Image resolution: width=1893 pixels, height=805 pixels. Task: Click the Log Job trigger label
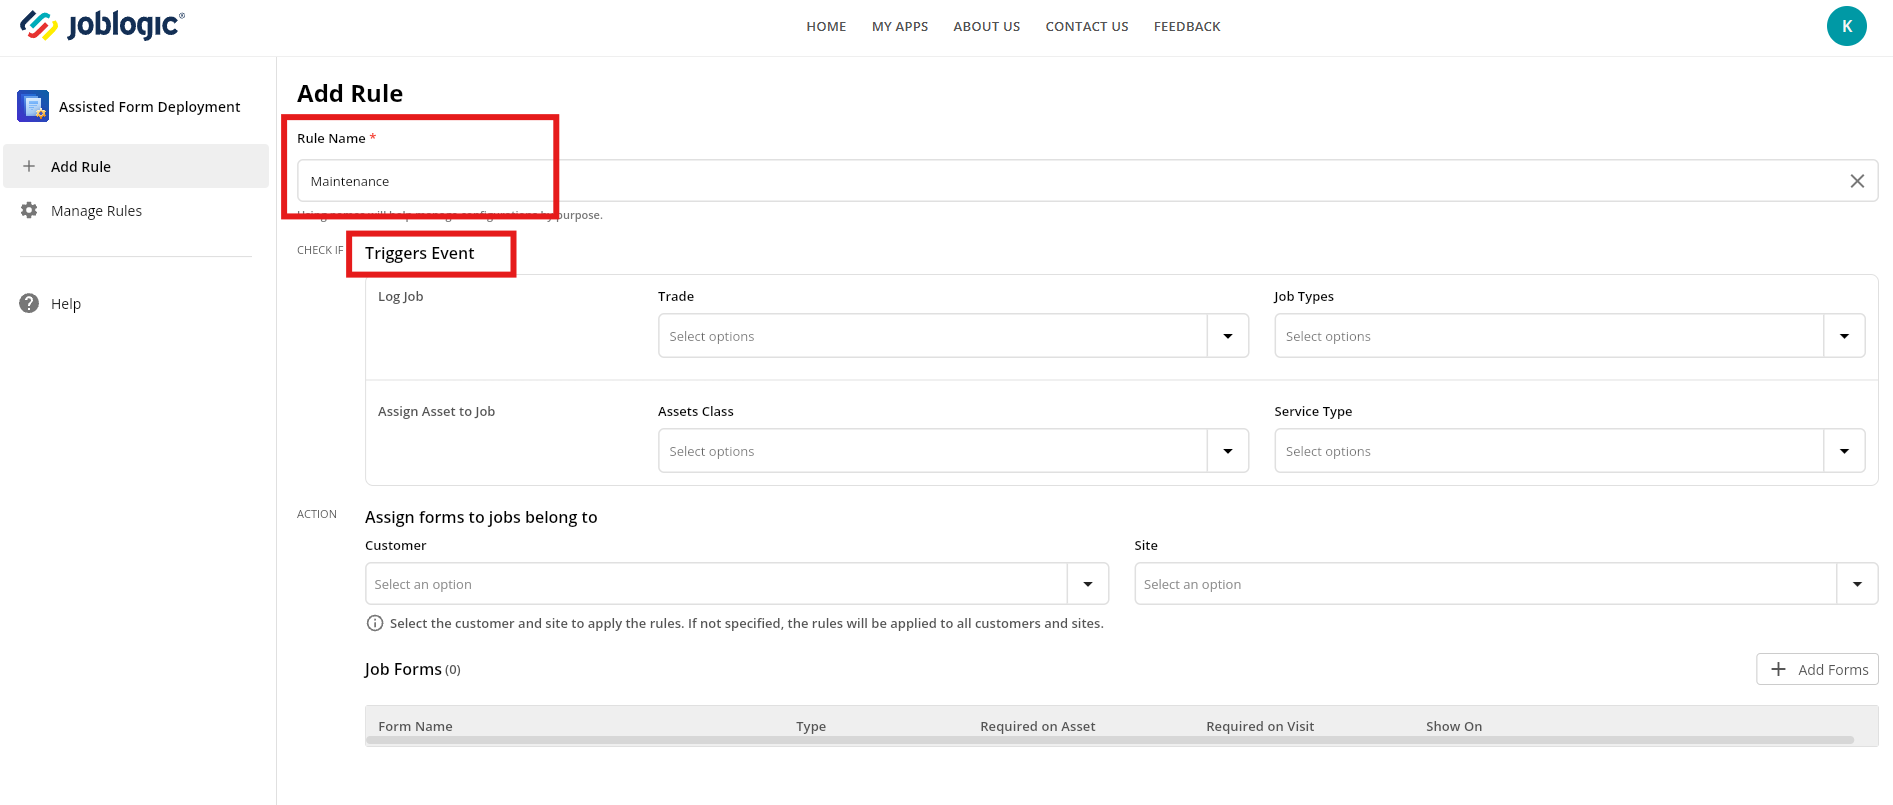click(401, 297)
